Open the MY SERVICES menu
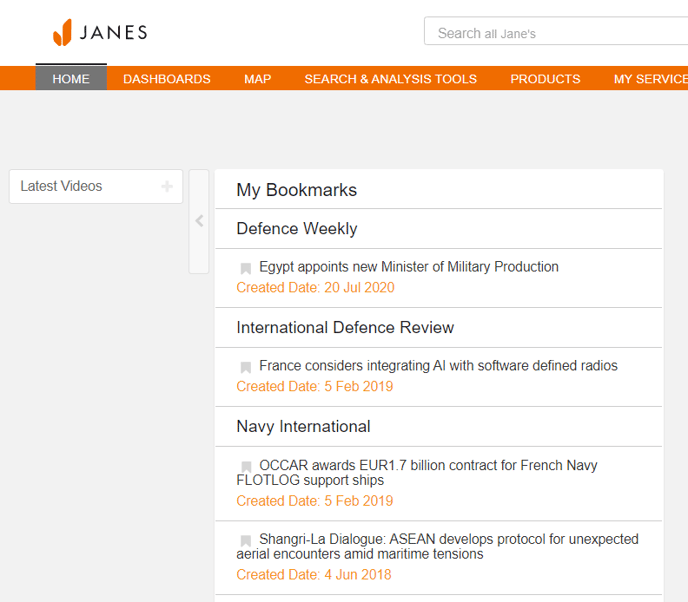Image resolution: width=688 pixels, height=602 pixels. point(651,79)
